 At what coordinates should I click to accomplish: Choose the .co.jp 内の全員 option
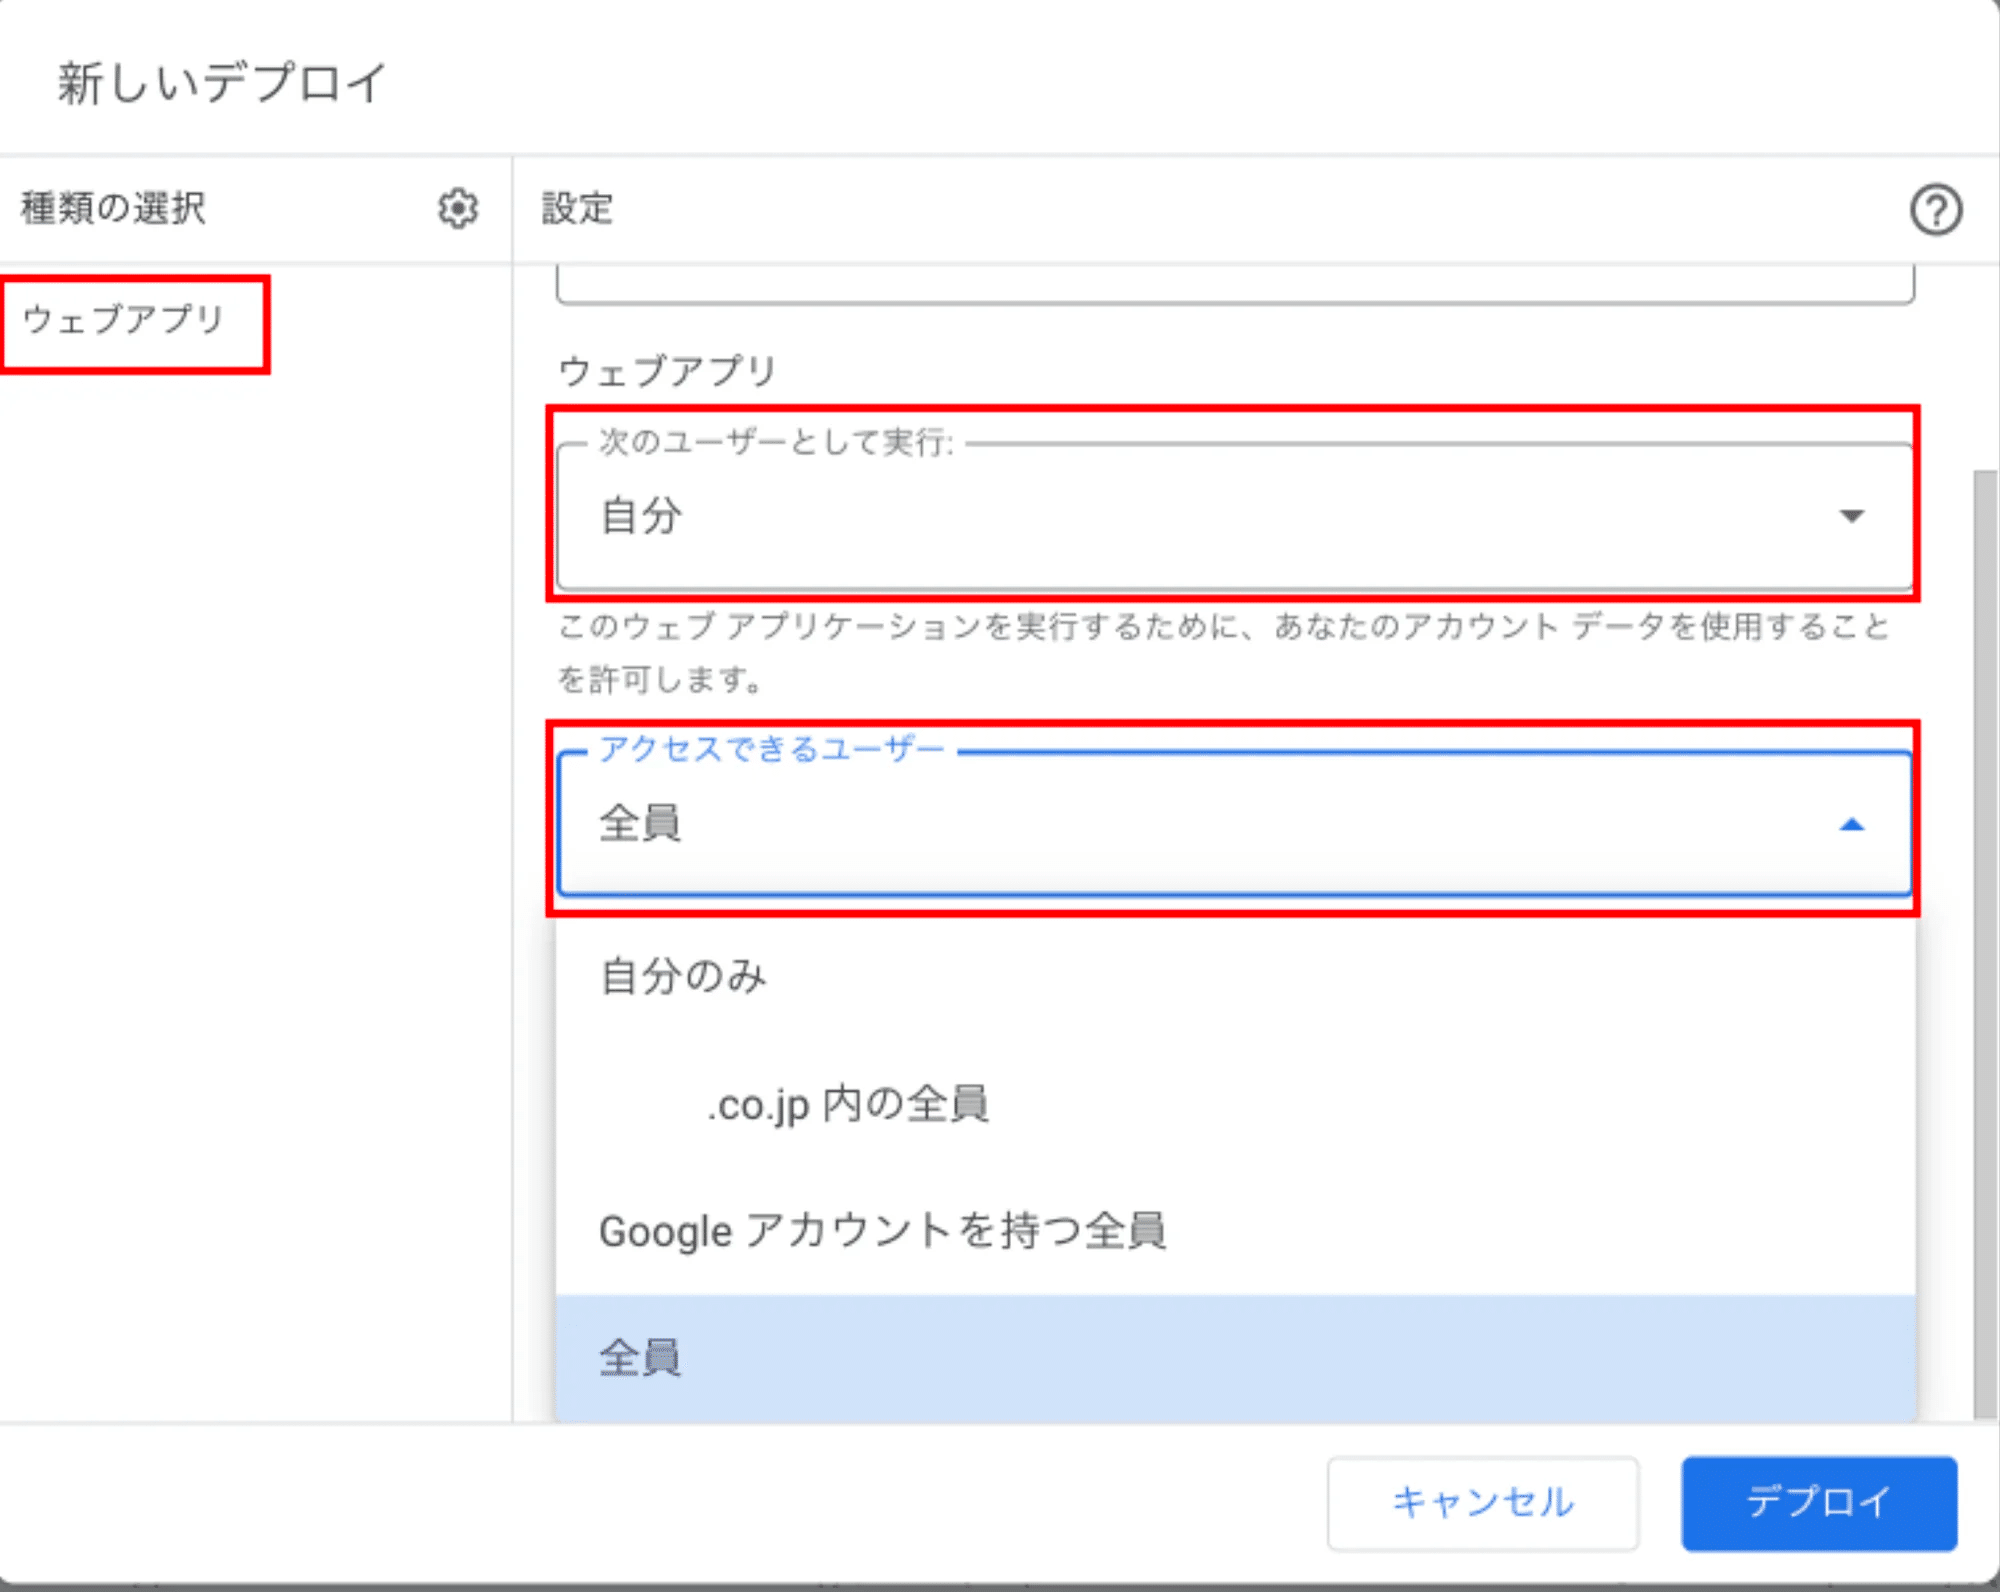pos(848,1105)
